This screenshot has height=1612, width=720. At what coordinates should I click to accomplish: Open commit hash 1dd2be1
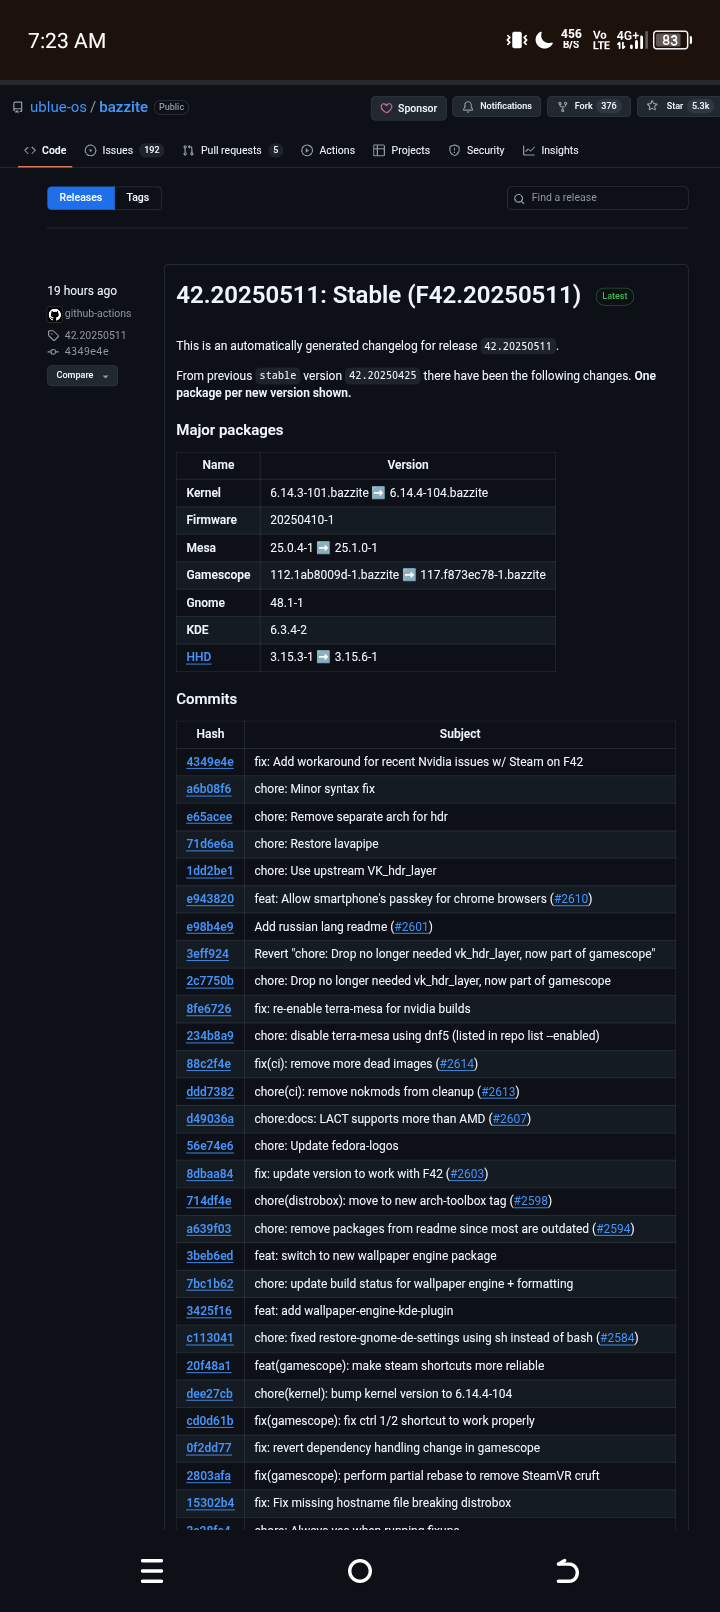click(210, 871)
